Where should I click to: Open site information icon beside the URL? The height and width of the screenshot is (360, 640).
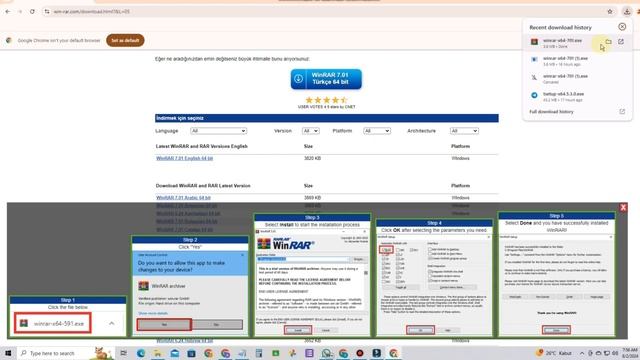47,11
